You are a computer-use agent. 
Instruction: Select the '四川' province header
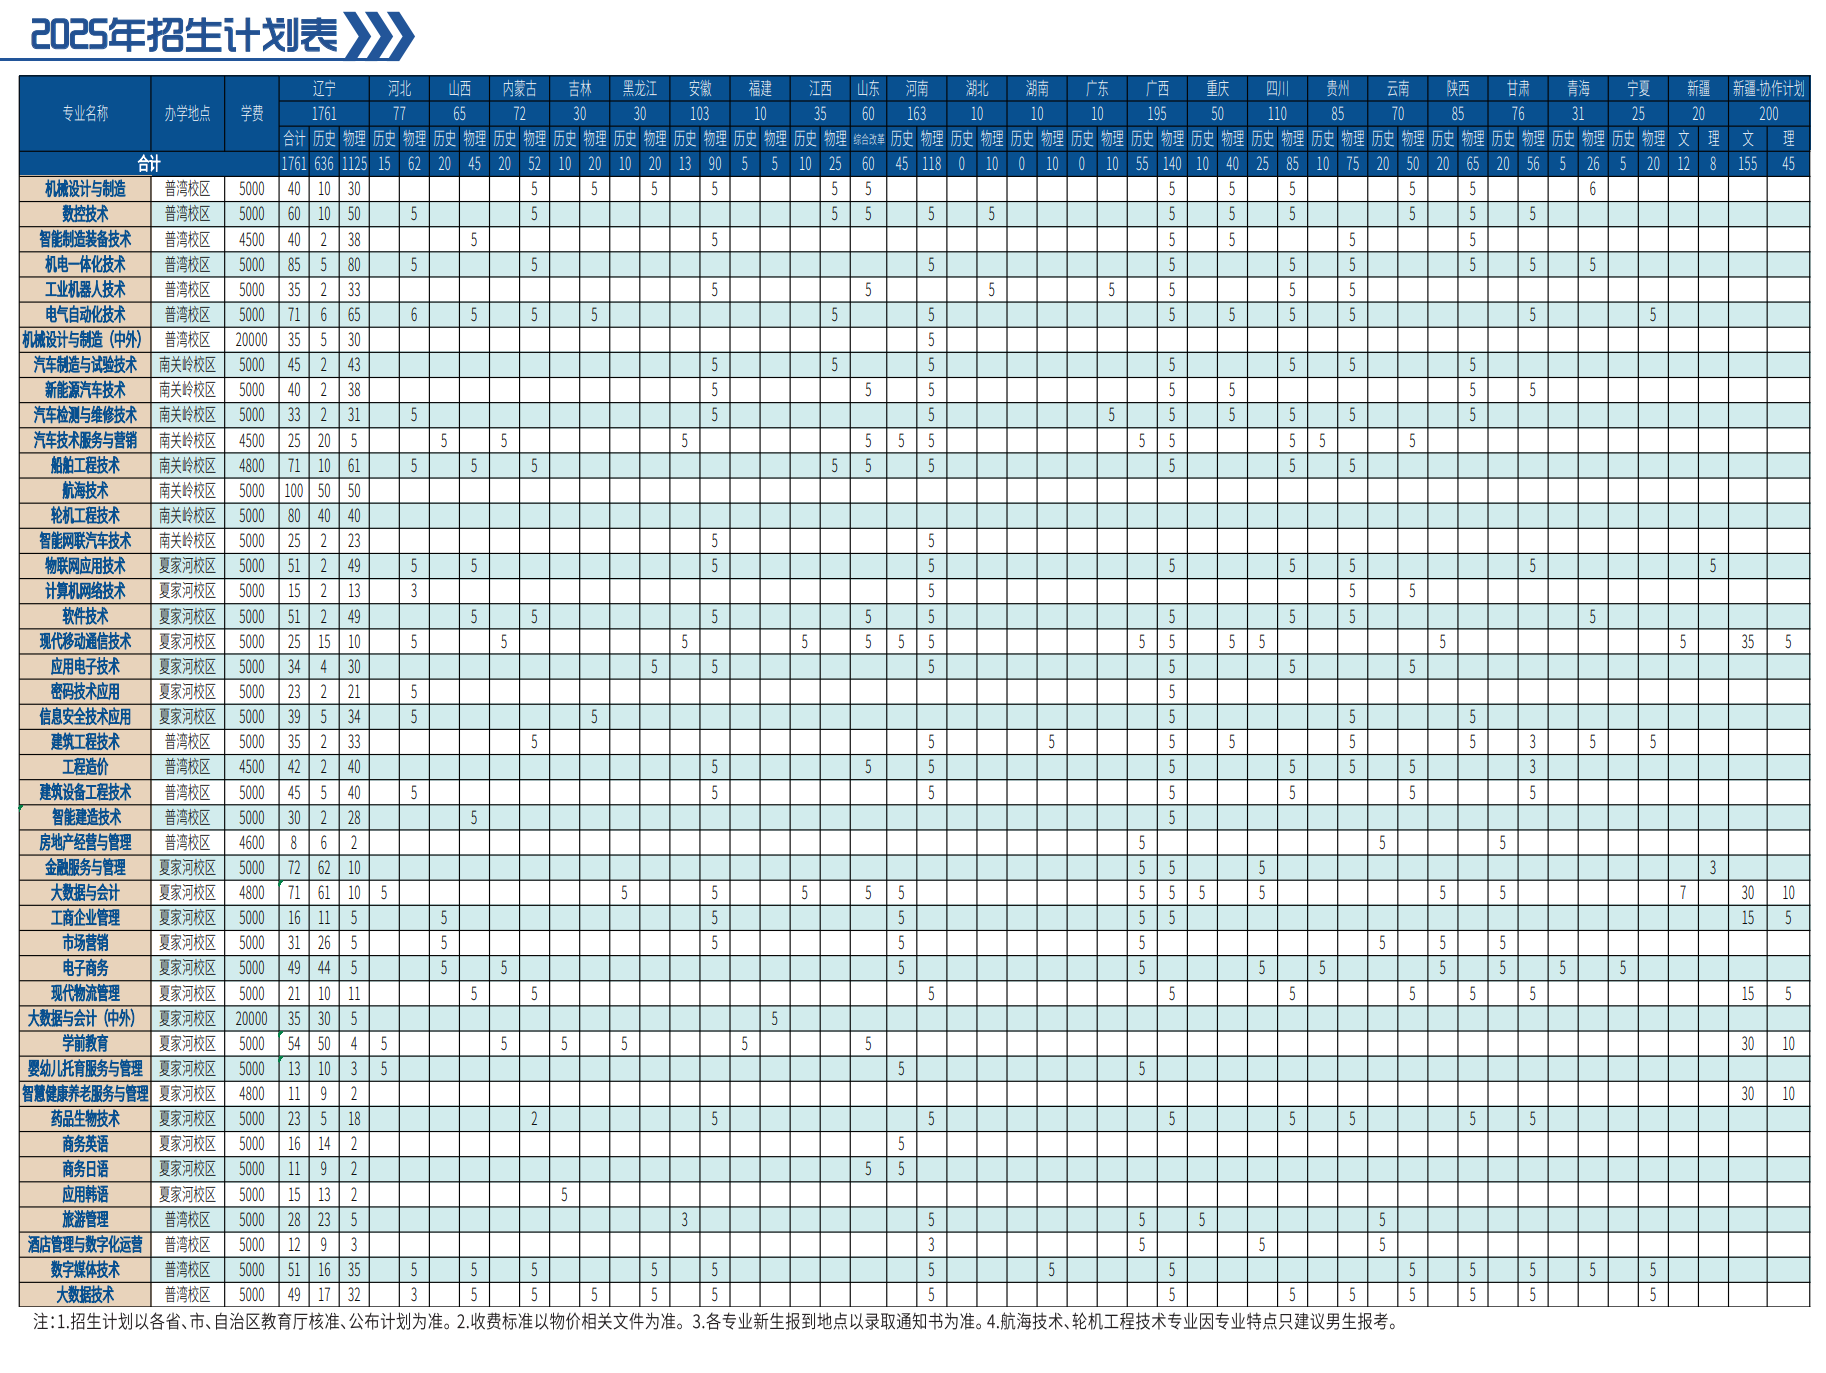[x=1277, y=89]
